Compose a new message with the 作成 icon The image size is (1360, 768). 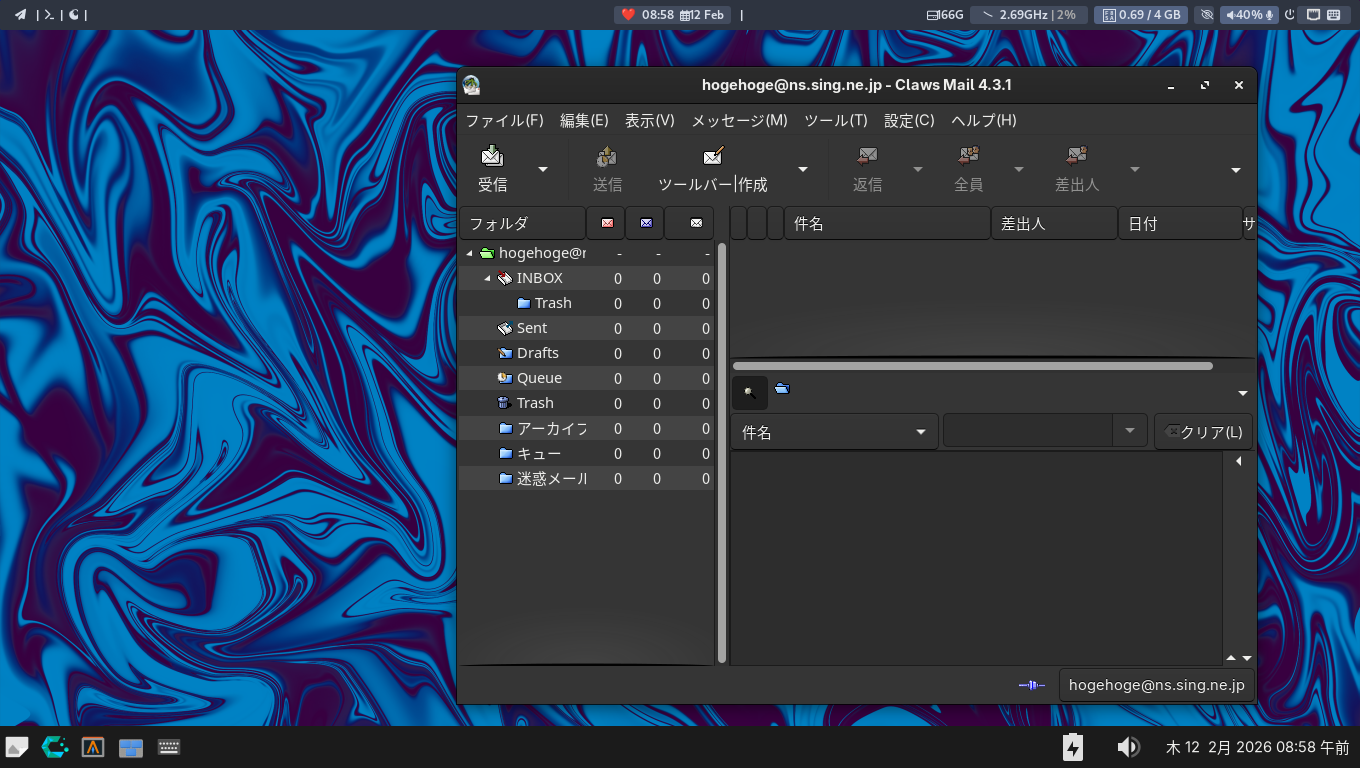(x=713, y=169)
